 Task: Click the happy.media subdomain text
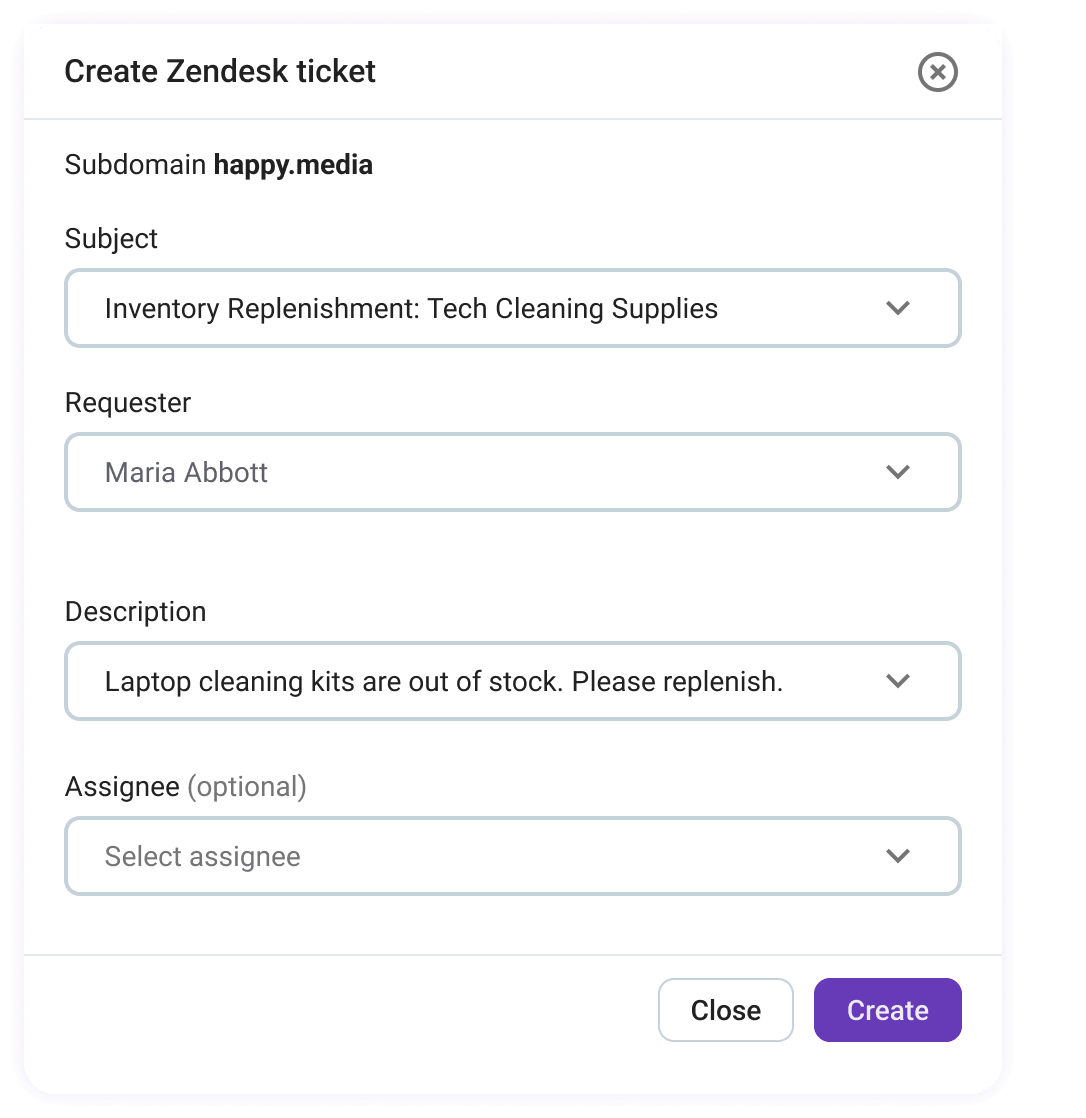click(294, 164)
